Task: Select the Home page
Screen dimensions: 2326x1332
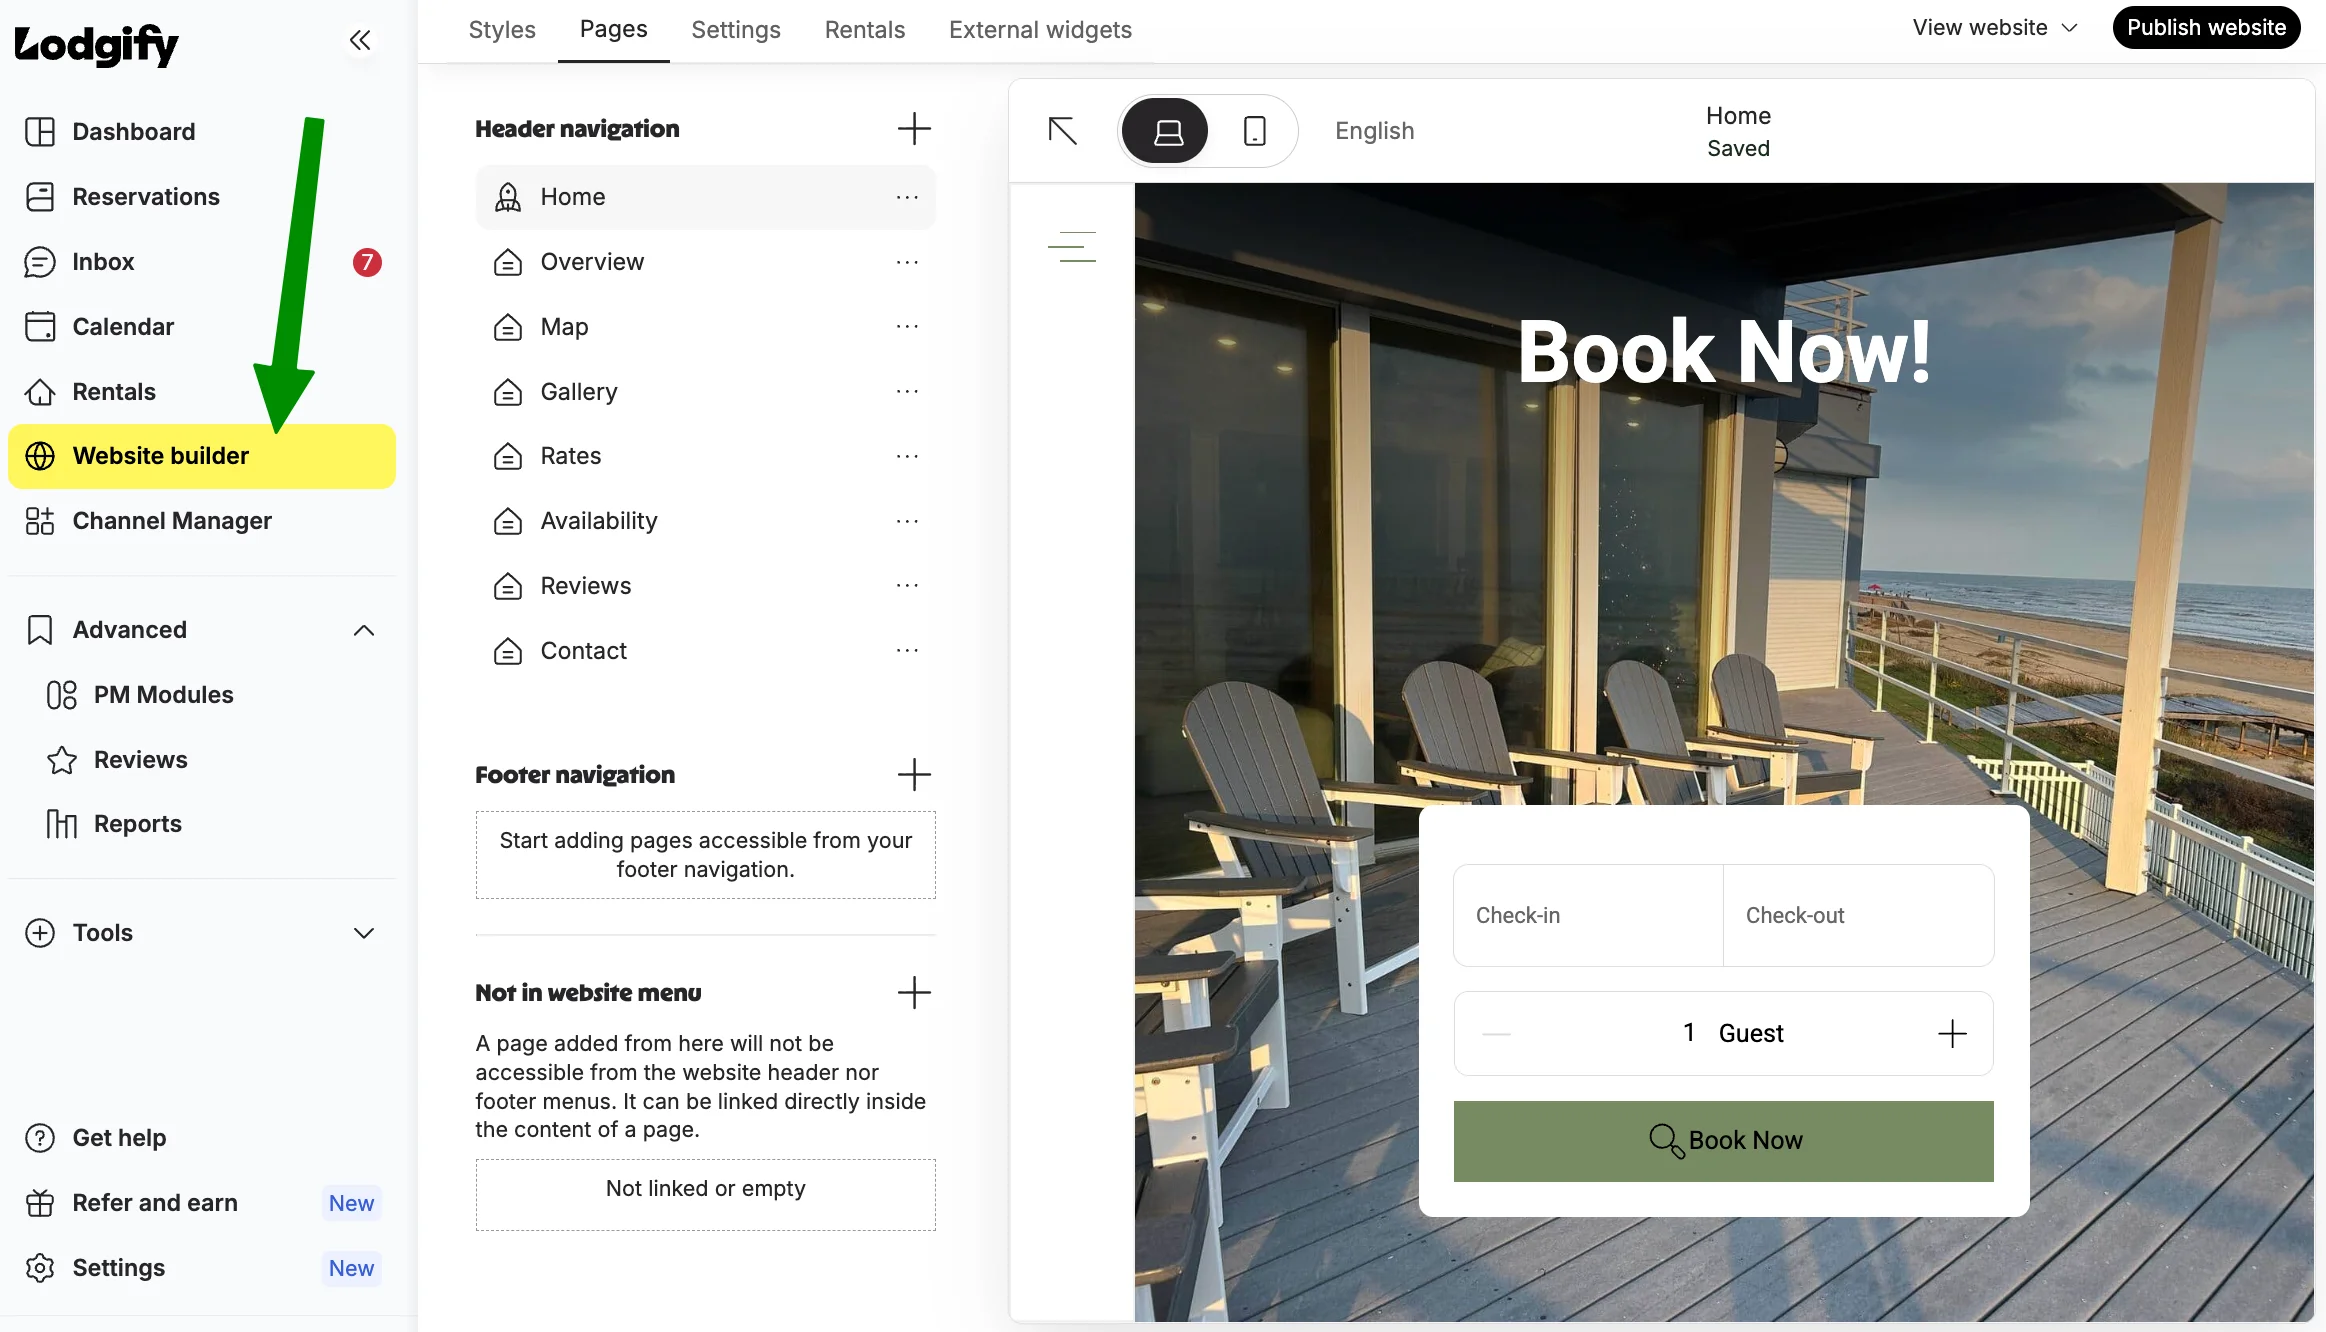Action: 706,197
